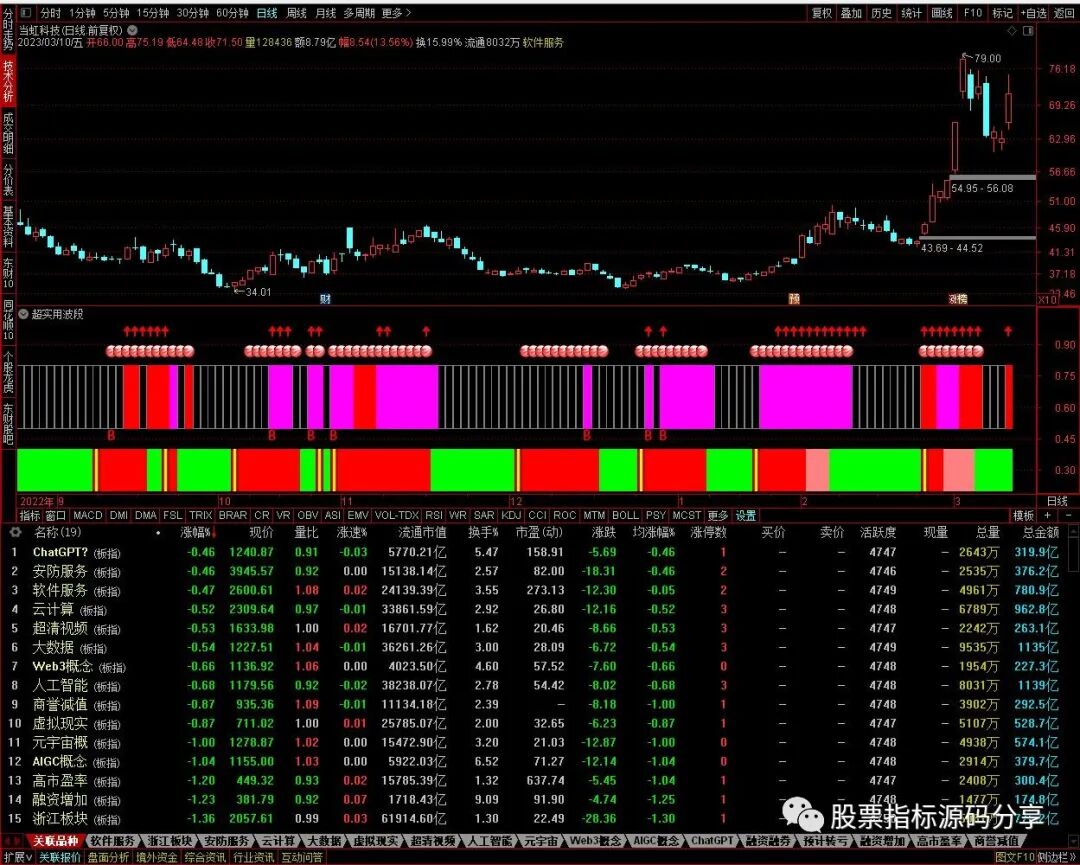Open 更多 indicators list in indicator bar

[717, 515]
